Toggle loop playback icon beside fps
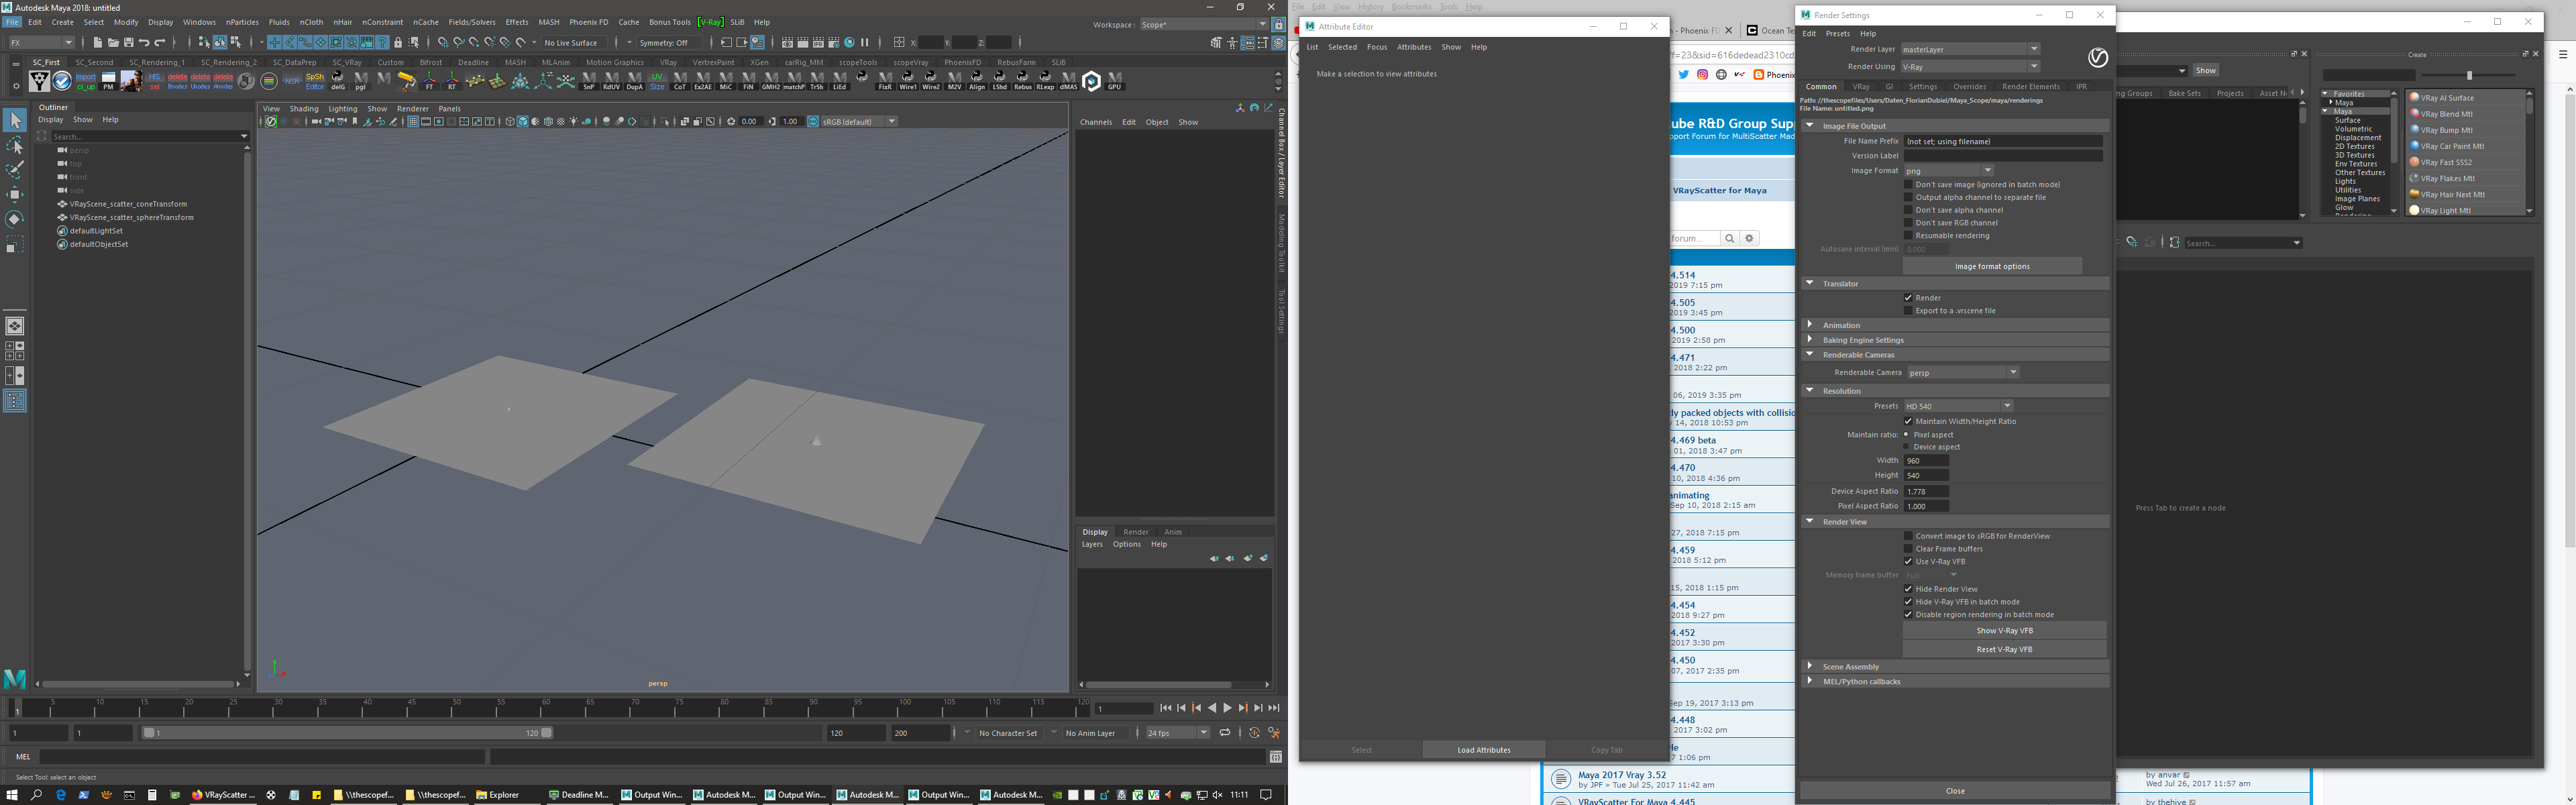Image resolution: width=2576 pixels, height=805 pixels. (1225, 733)
